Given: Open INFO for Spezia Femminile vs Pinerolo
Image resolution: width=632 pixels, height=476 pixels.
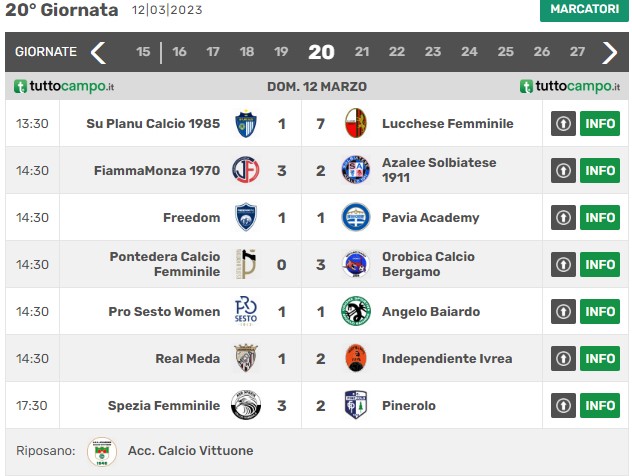Looking at the screenshot, I should coord(600,405).
